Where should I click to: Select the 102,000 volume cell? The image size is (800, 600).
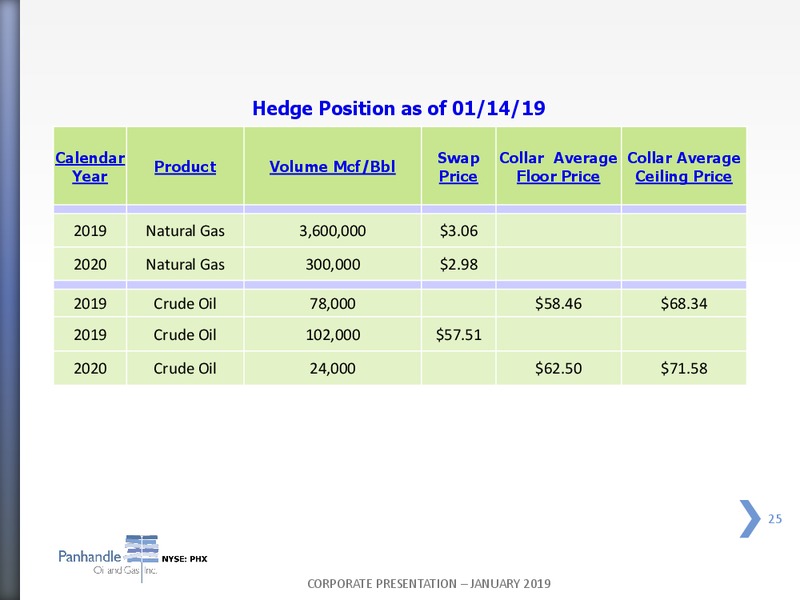coord(333,335)
